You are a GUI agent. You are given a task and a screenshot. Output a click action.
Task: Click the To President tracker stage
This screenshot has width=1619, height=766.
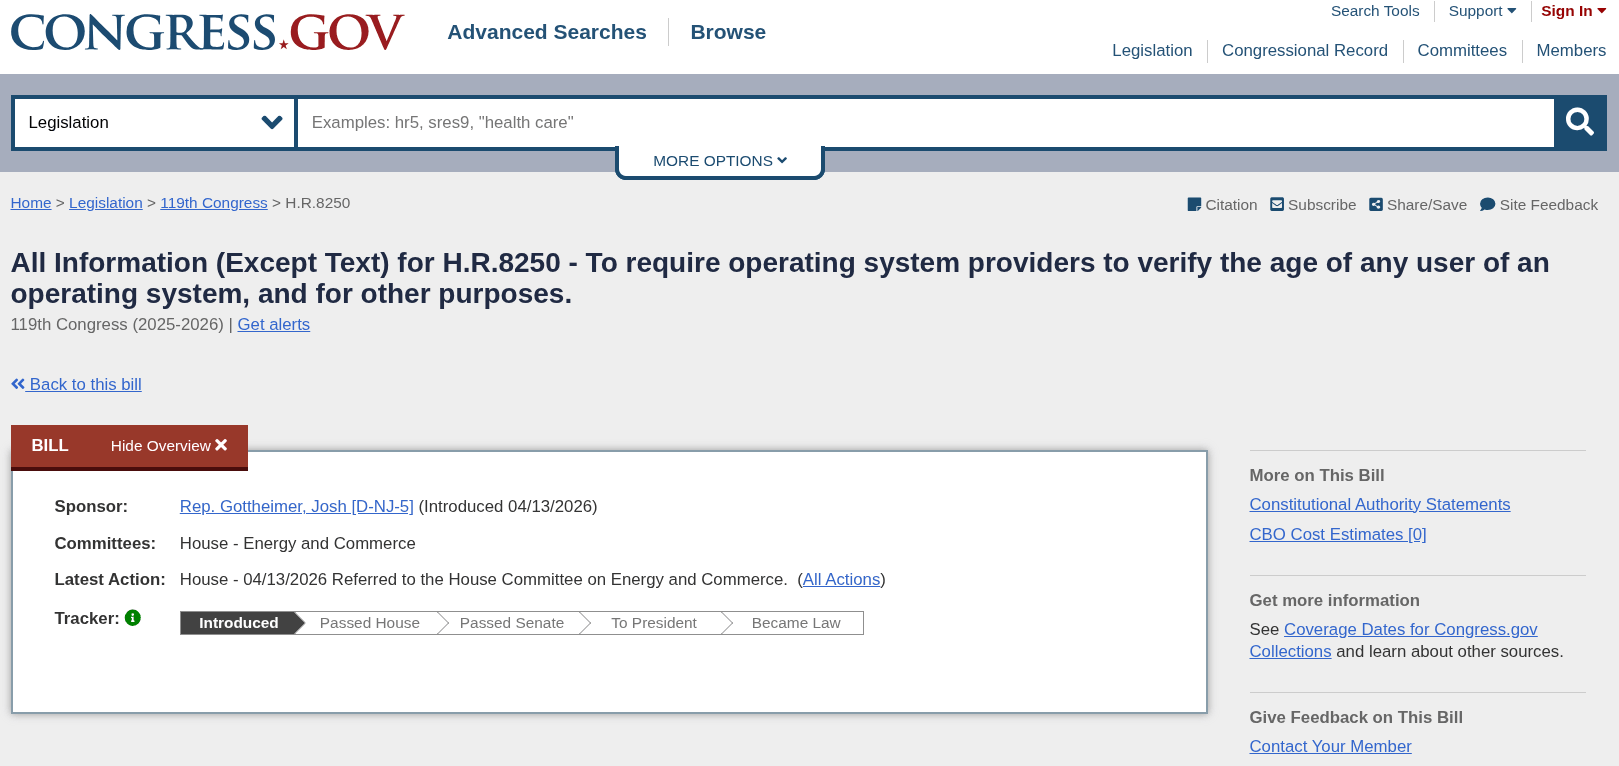click(x=654, y=623)
